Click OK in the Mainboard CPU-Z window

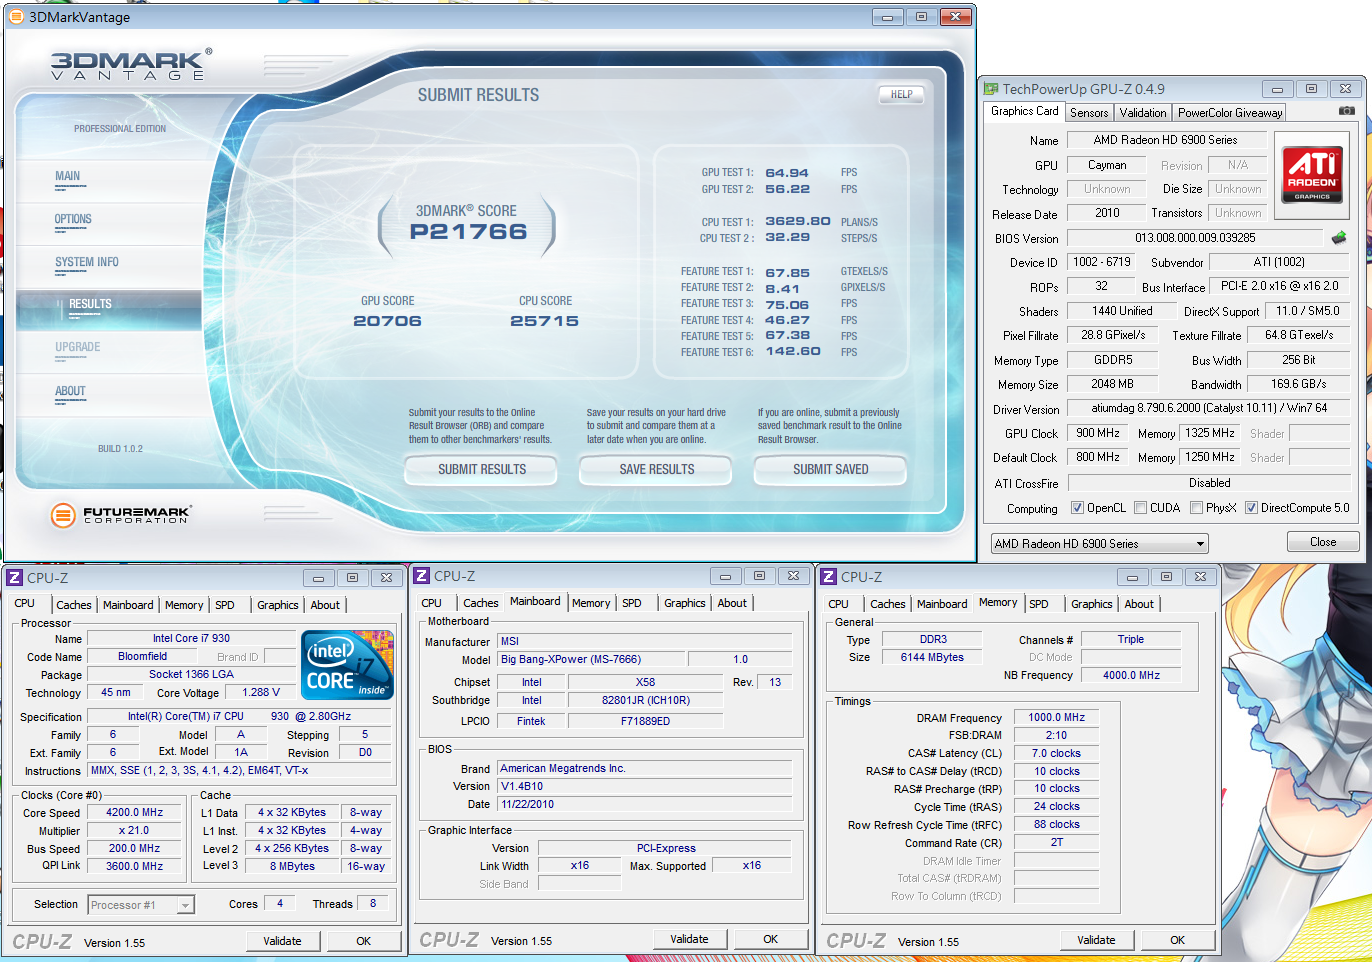[770, 939]
